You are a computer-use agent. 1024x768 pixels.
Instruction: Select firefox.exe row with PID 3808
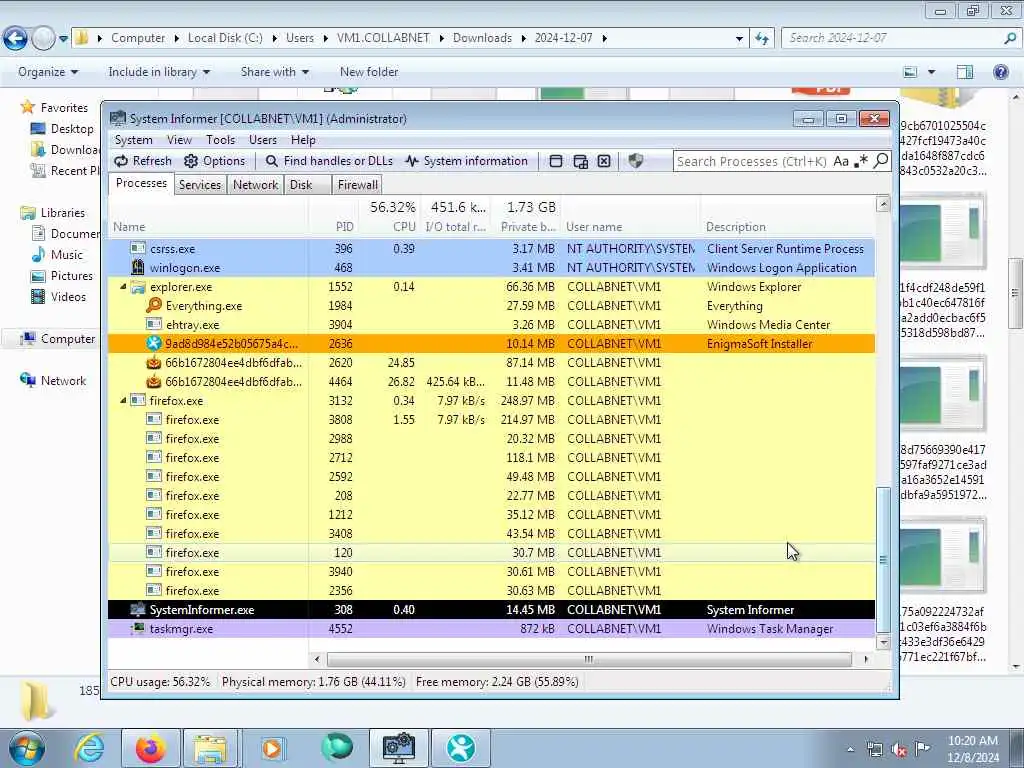491,419
